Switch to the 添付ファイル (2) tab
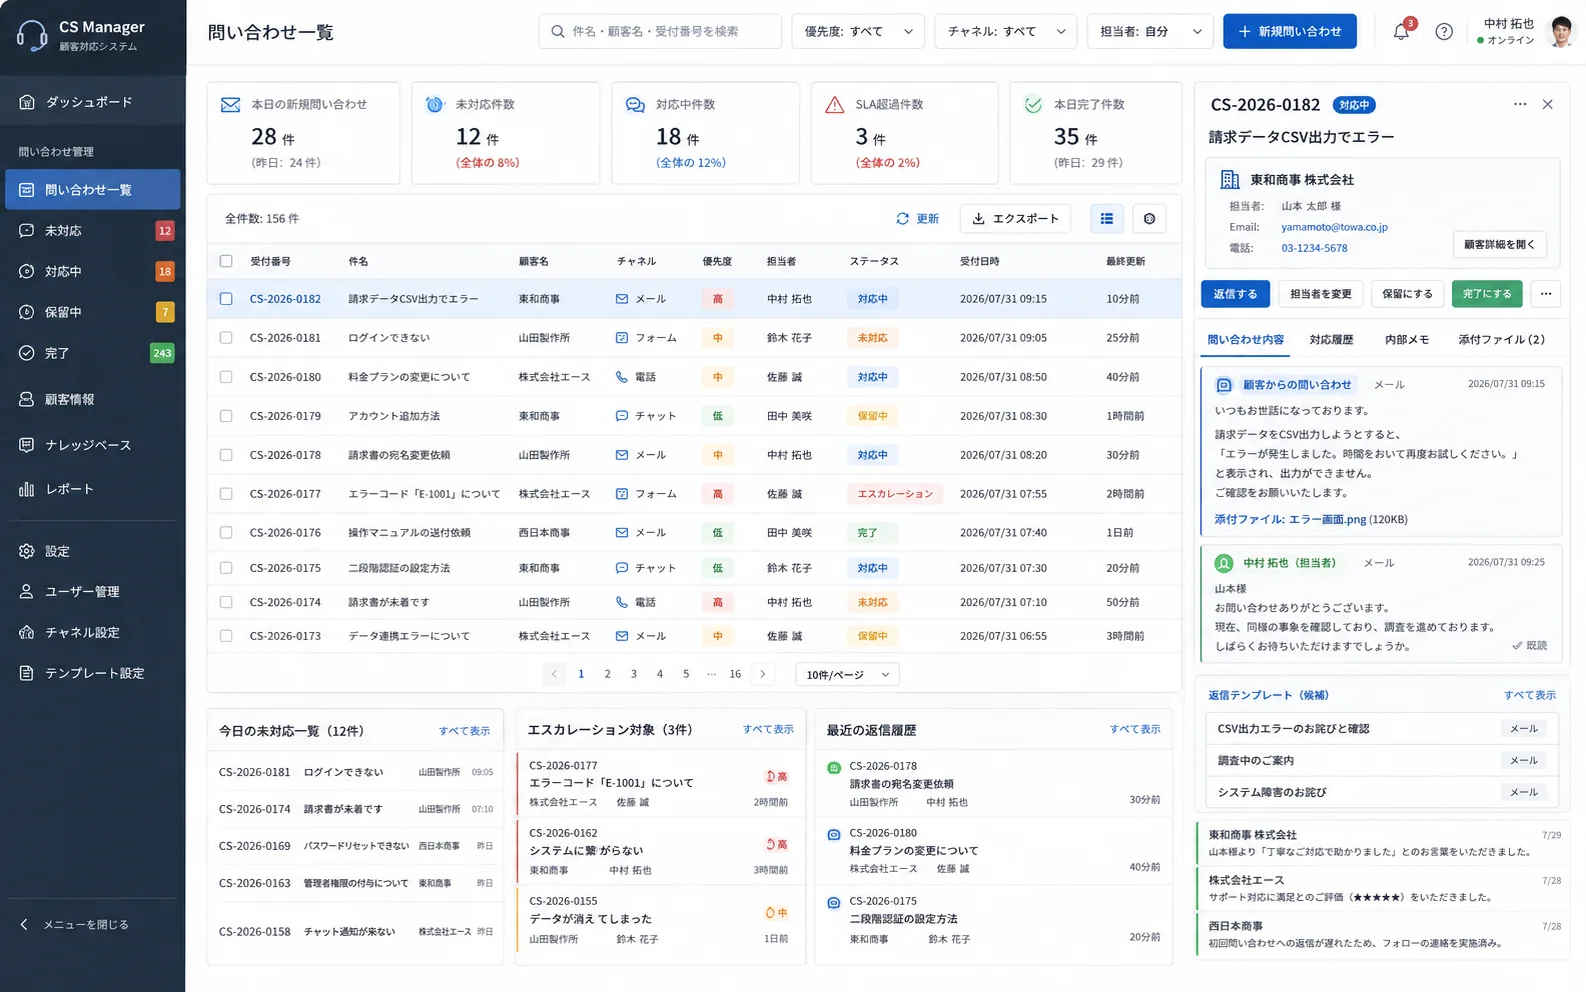The height and width of the screenshot is (992, 1586). [x=1501, y=340]
